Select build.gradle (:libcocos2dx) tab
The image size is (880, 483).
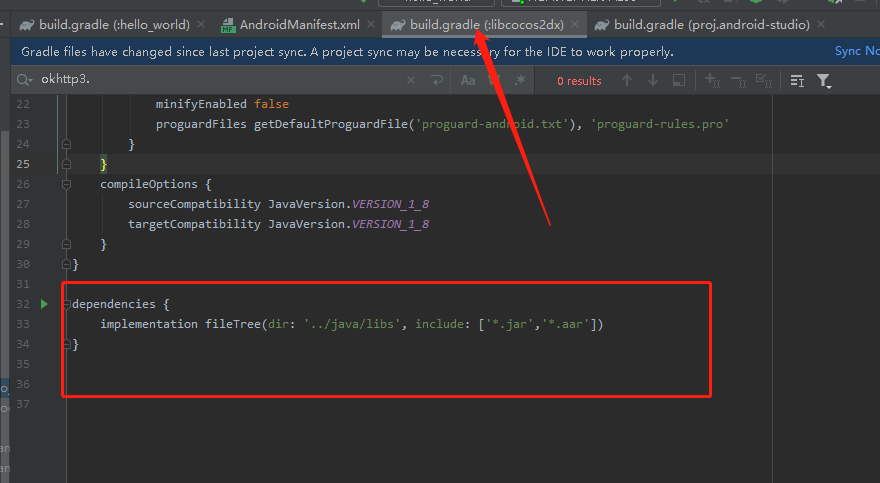coord(486,25)
